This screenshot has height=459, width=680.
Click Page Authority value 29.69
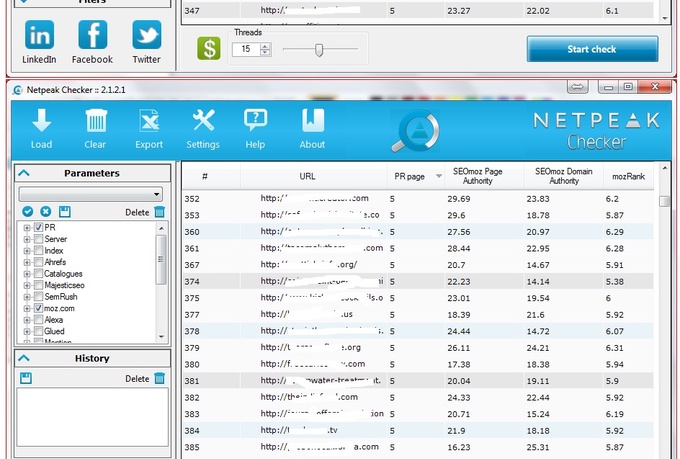[x=459, y=199]
